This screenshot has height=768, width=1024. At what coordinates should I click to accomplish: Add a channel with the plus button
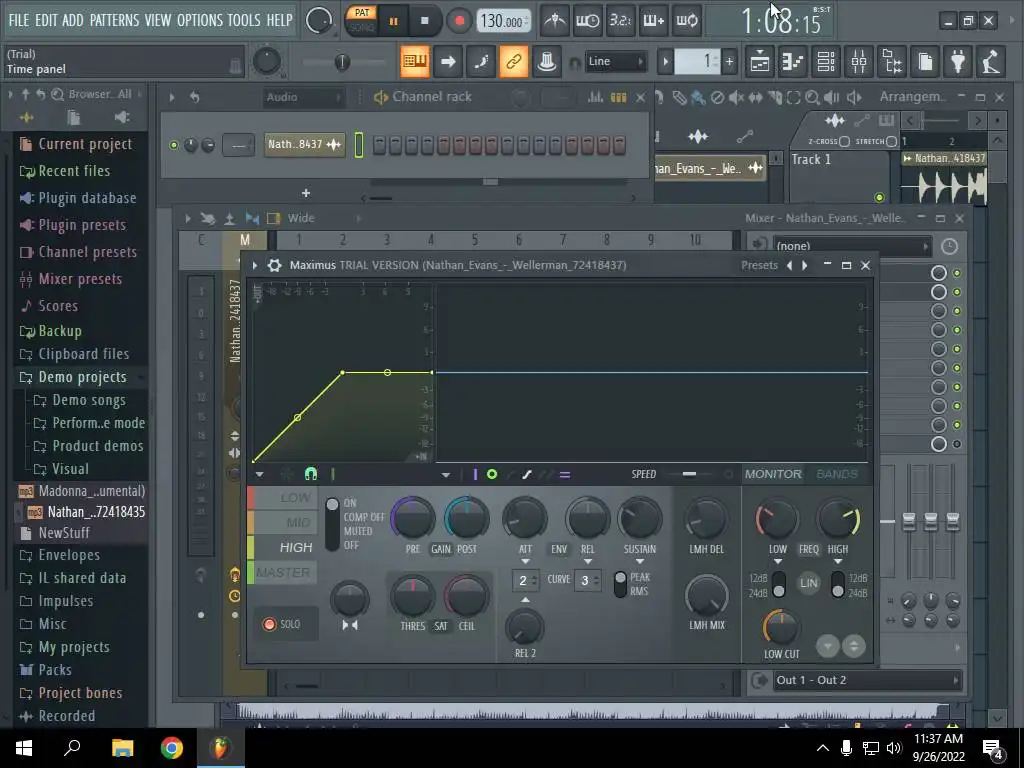click(x=306, y=193)
